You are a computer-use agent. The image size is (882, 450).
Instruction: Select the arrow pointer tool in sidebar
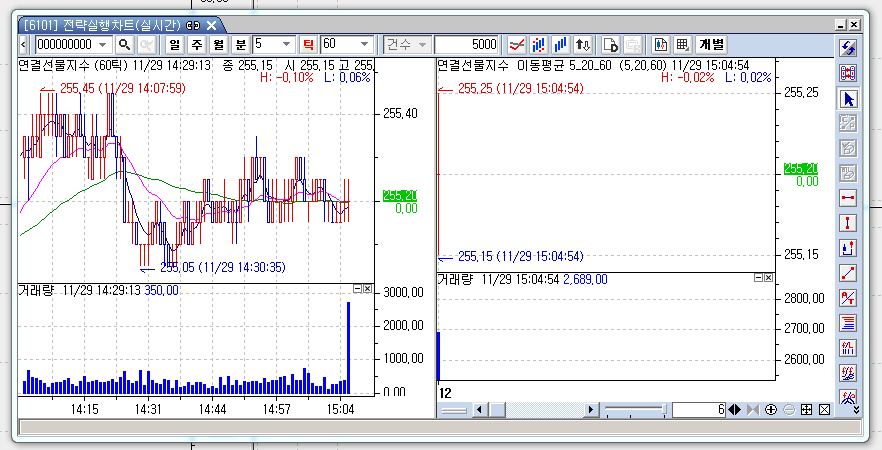coord(848,99)
